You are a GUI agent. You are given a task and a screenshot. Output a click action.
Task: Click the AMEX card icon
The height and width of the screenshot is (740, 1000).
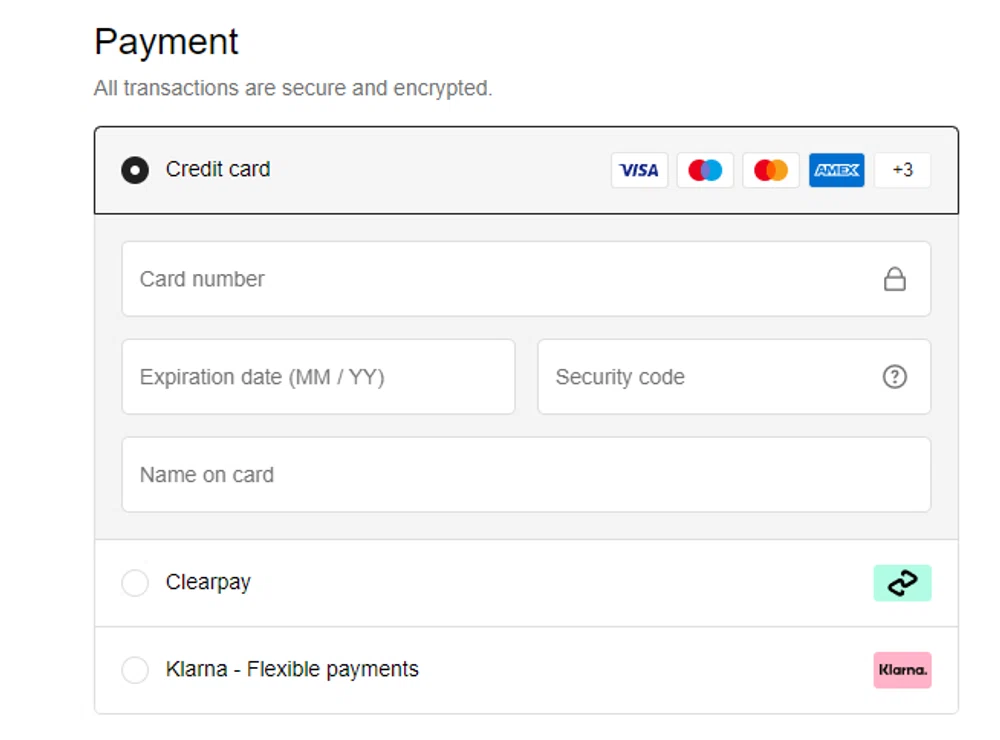pos(836,170)
